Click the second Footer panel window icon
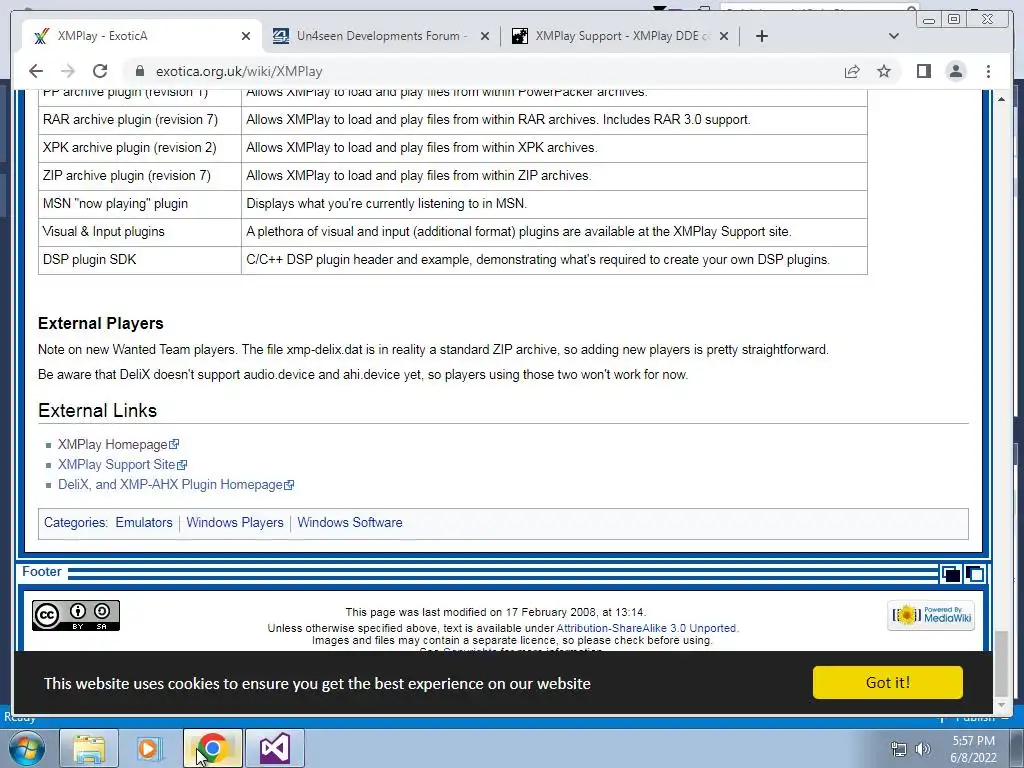This screenshot has height=768, width=1024. pos(975,574)
